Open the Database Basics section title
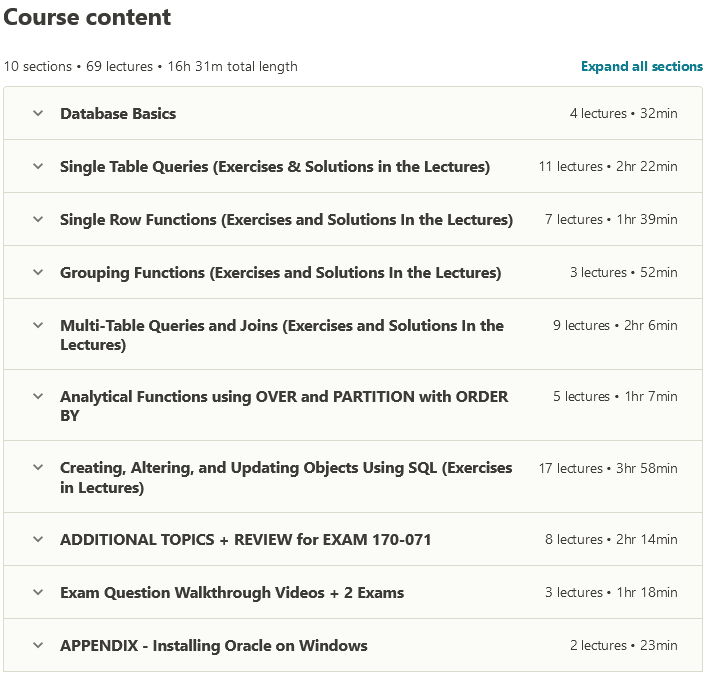 (x=118, y=114)
